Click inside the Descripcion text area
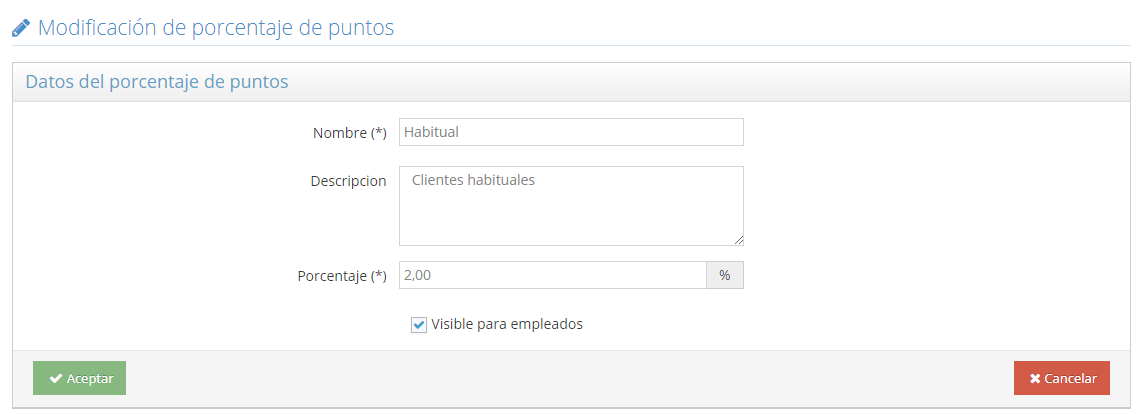This screenshot has width=1137, height=414. tap(571, 206)
